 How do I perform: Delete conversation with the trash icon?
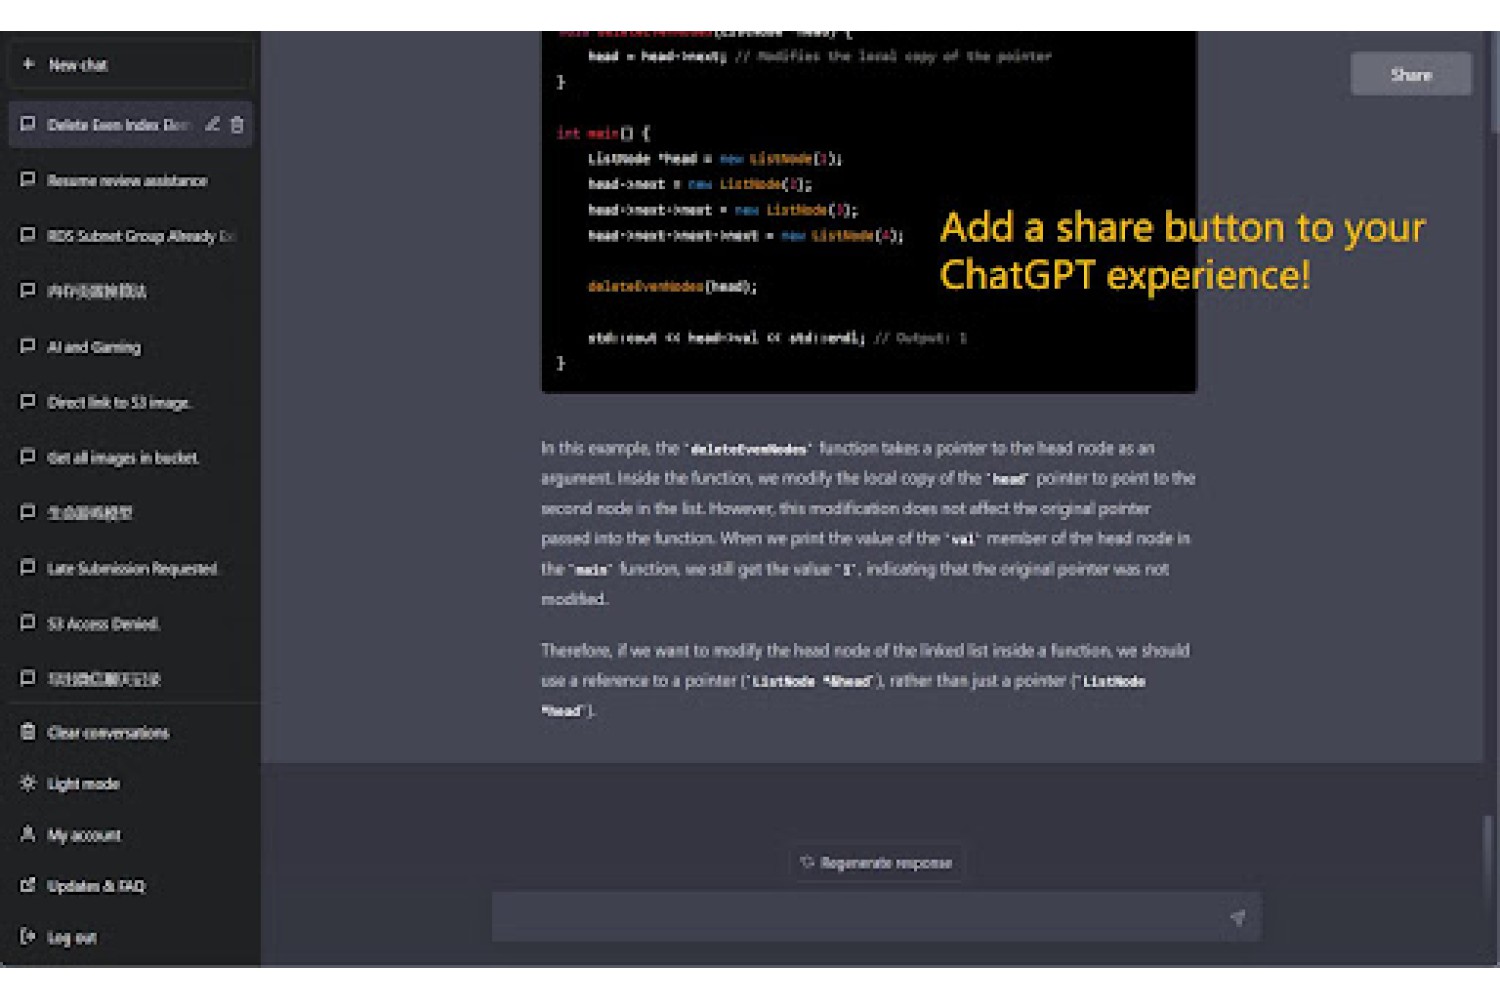click(x=237, y=125)
